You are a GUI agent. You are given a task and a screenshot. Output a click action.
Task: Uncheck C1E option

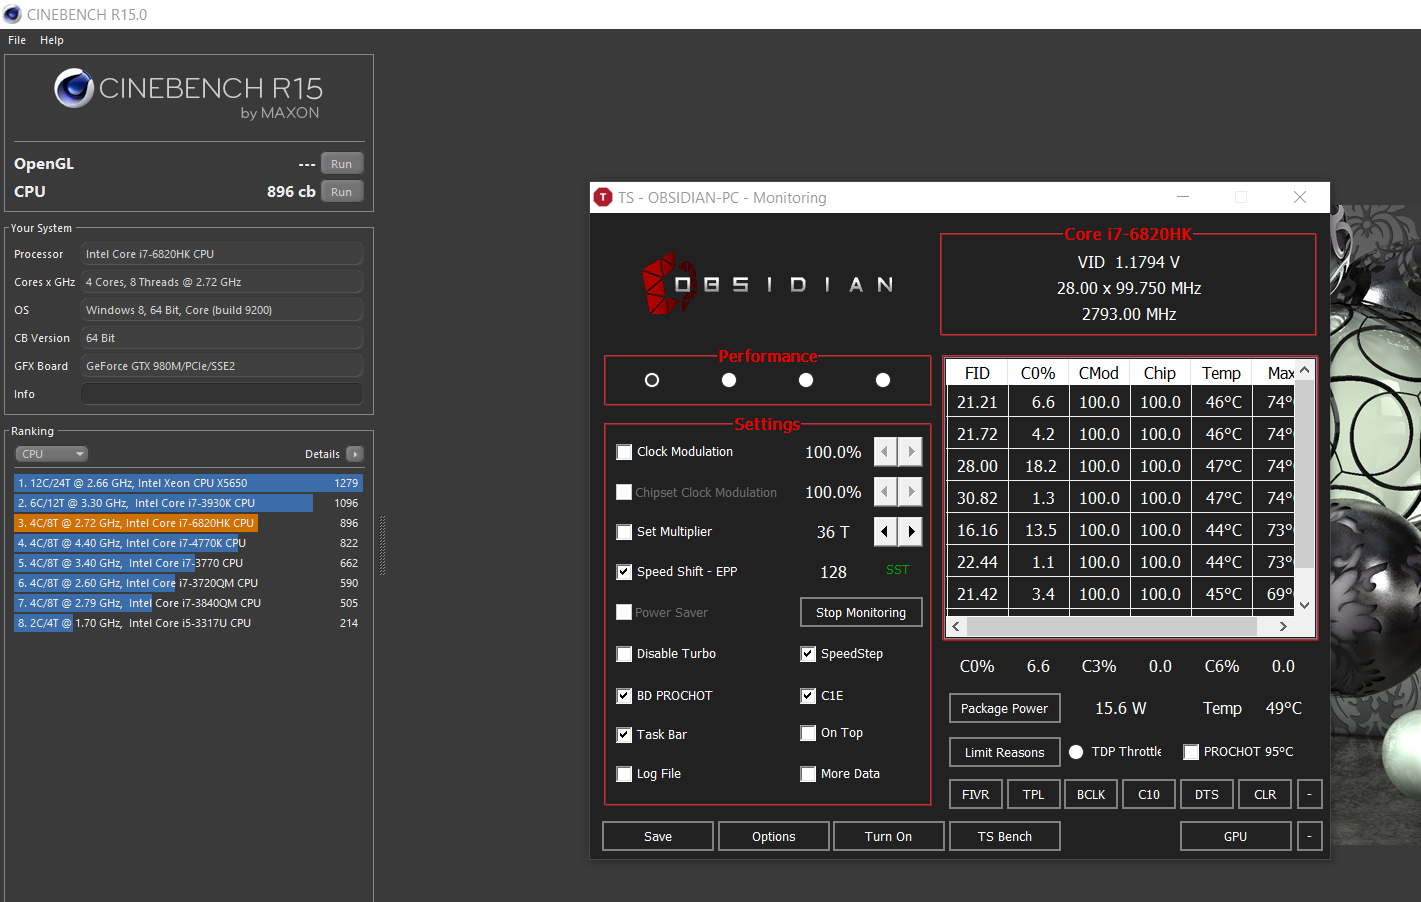808,696
